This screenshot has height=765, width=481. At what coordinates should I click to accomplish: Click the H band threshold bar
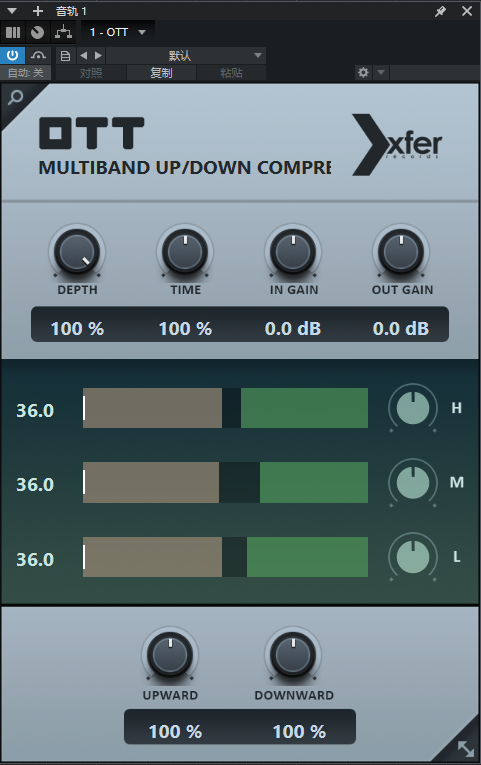tap(225, 408)
